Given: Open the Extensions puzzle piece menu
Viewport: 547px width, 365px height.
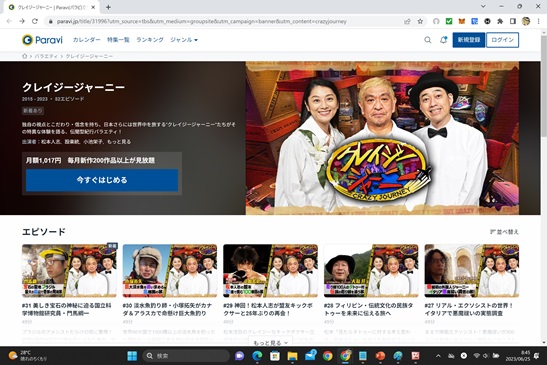Looking at the screenshot, I should (500, 21).
